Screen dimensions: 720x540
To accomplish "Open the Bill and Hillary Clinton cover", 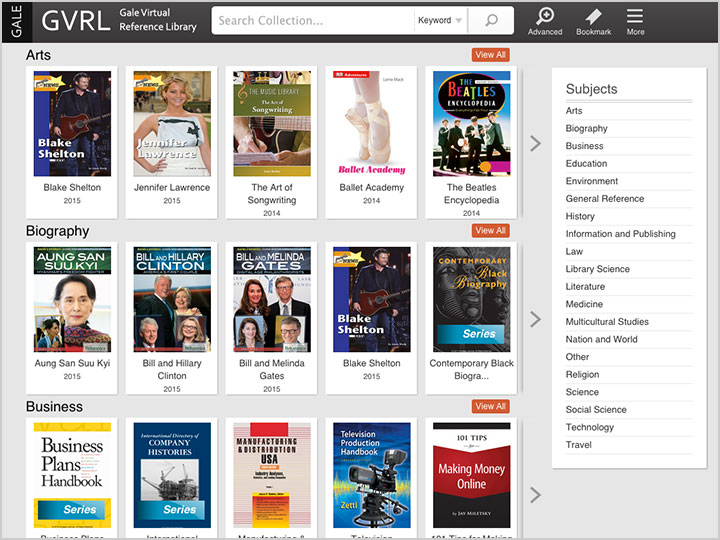I will pos(172,299).
